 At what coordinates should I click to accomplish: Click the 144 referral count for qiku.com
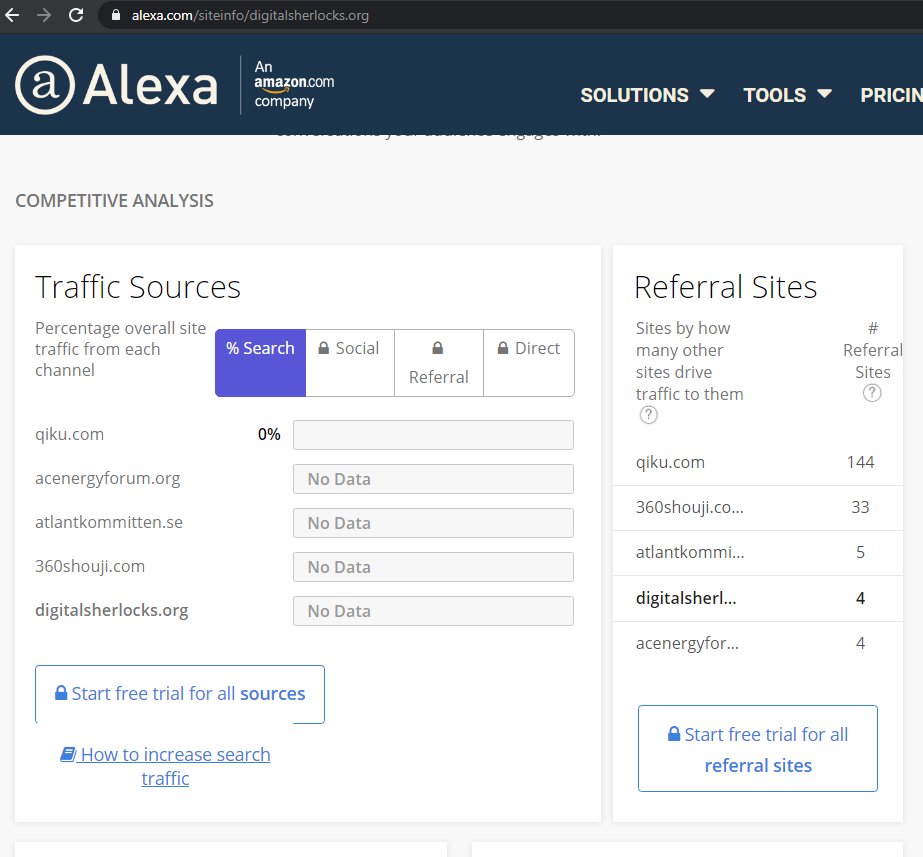pos(860,462)
